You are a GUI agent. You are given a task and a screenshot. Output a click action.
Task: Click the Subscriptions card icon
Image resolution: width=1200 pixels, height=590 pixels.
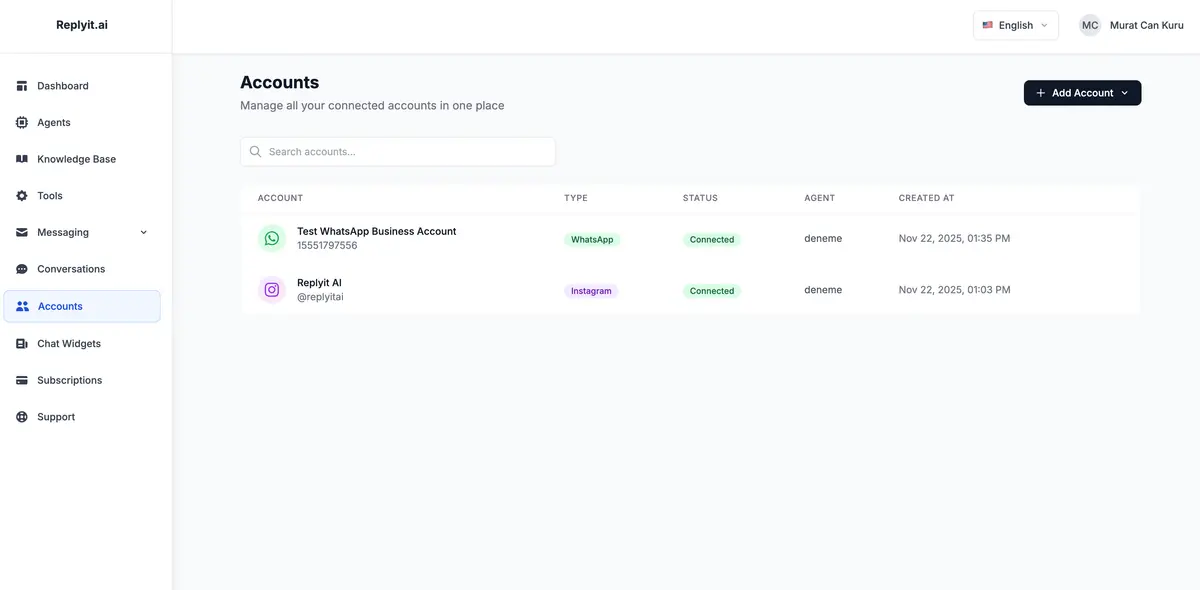[x=21, y=379]
